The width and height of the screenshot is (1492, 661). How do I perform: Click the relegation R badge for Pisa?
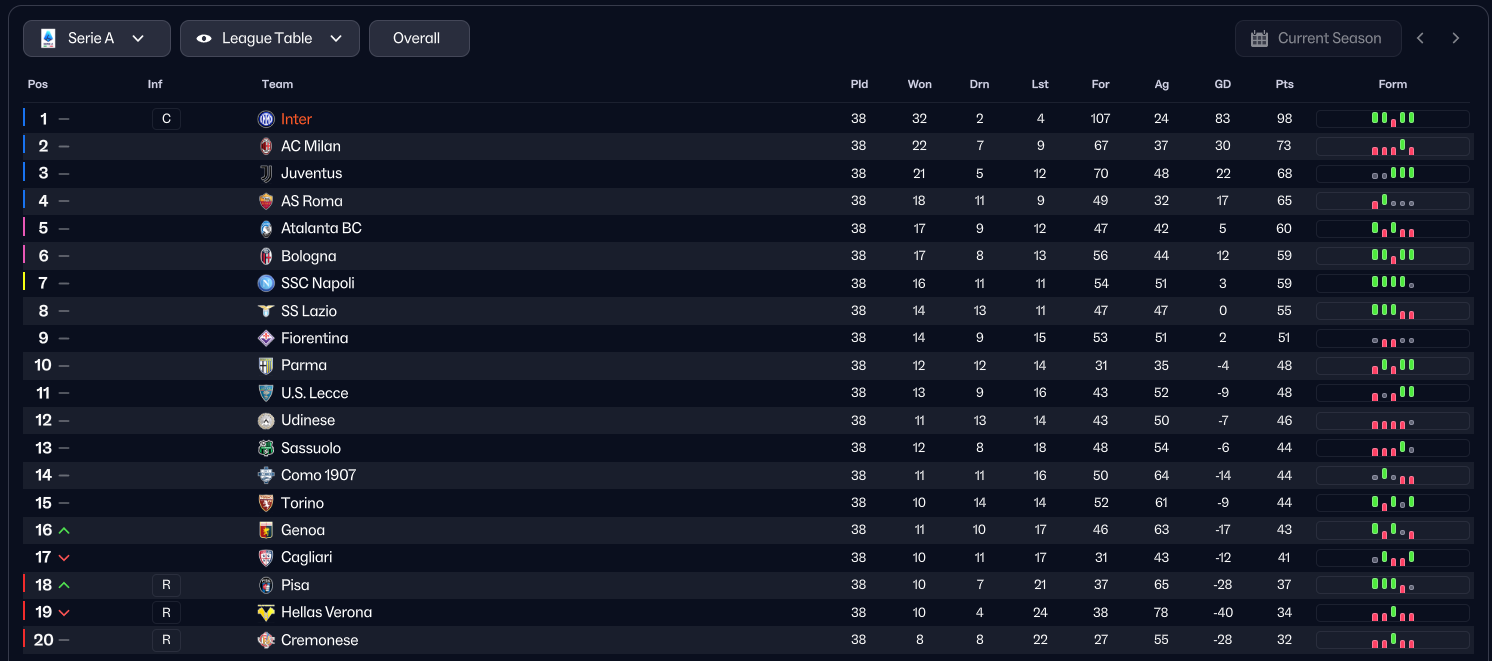click(x=166, y=585)
